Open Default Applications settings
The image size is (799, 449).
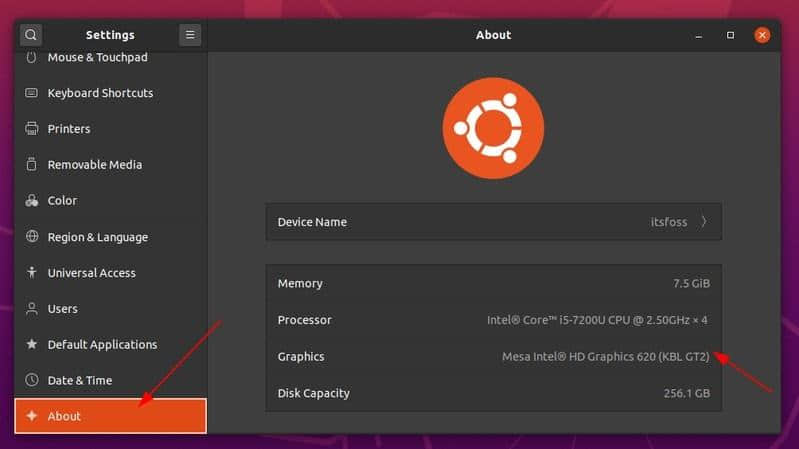click(x=102, y=345)
